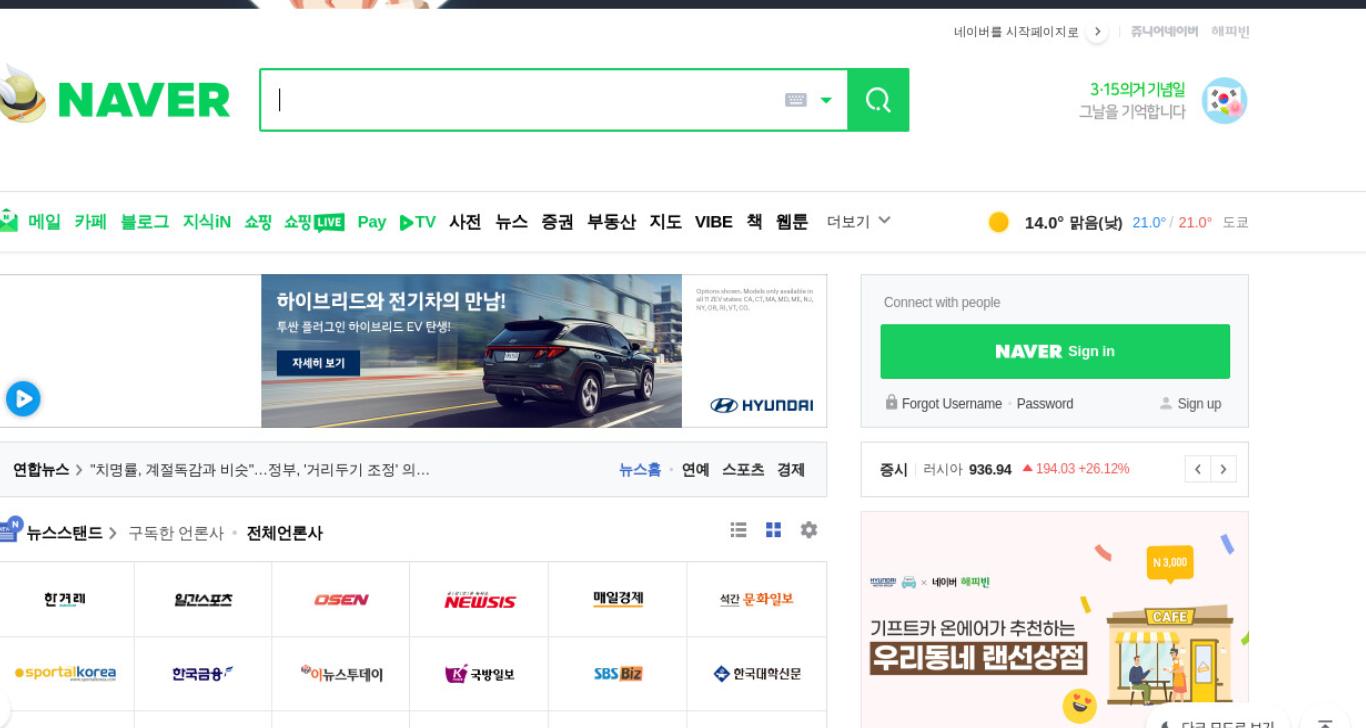Open the OSEN press logo
The width and height of the screenshot is (1366, 728).
(341, 599)
